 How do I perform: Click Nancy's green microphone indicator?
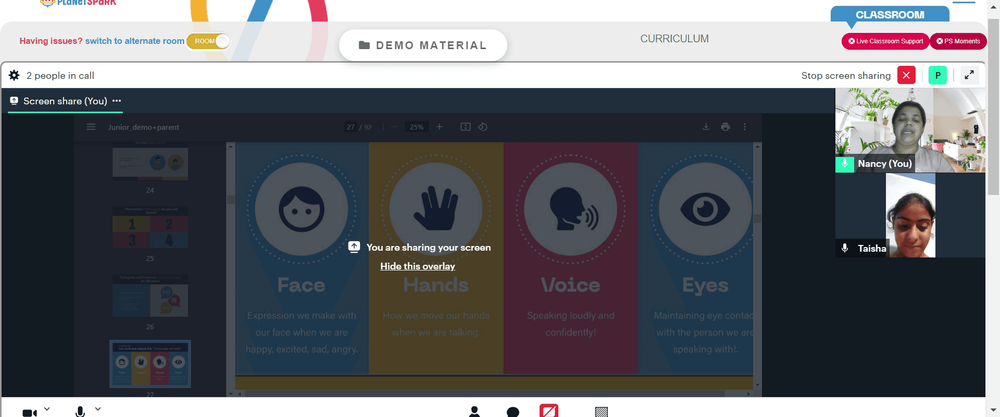(844, 164)
